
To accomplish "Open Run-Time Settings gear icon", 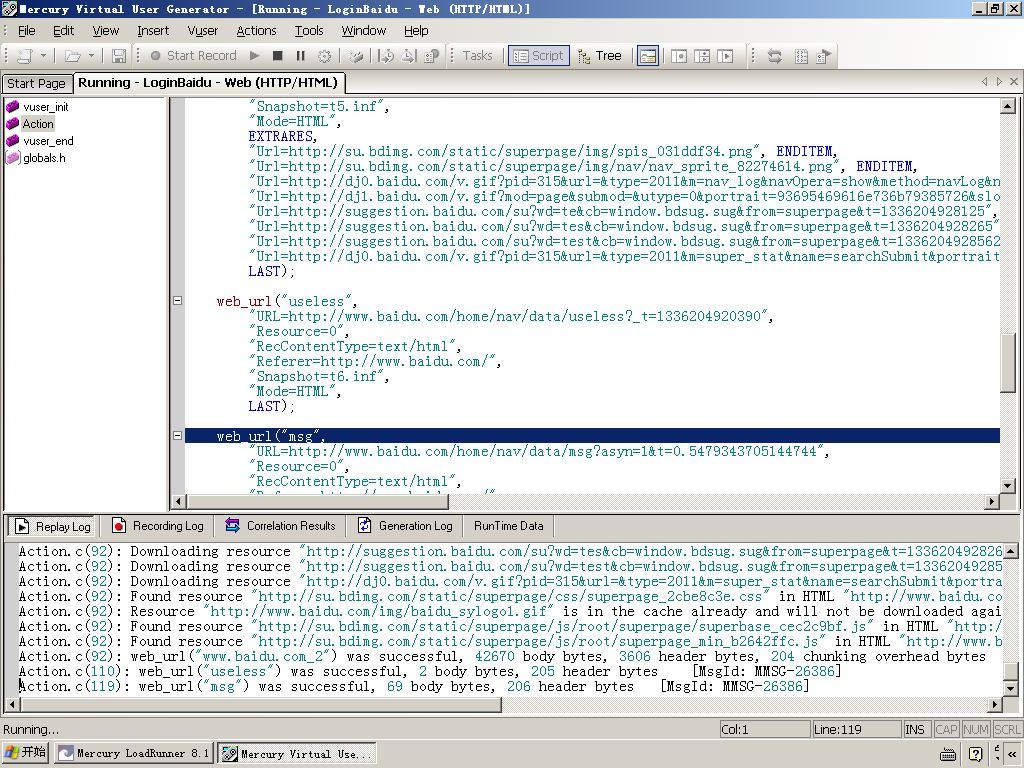I will tap(325, 56).
